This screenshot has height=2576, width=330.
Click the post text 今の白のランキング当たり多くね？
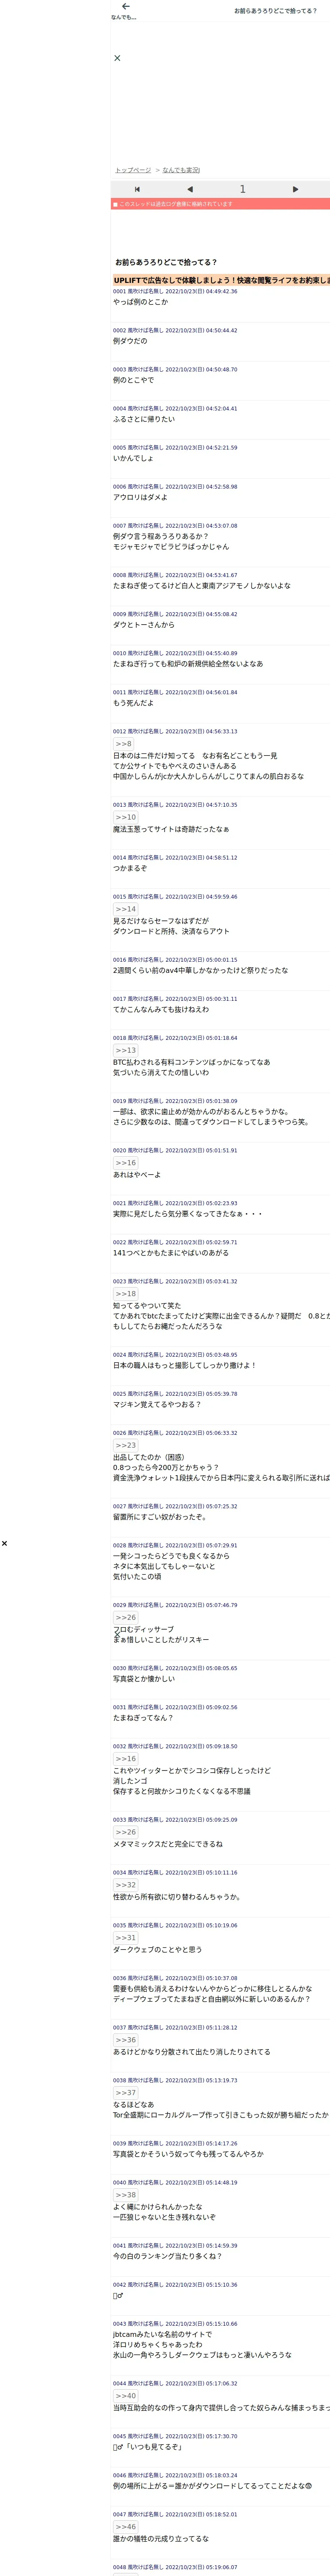tap(168, 2256)
